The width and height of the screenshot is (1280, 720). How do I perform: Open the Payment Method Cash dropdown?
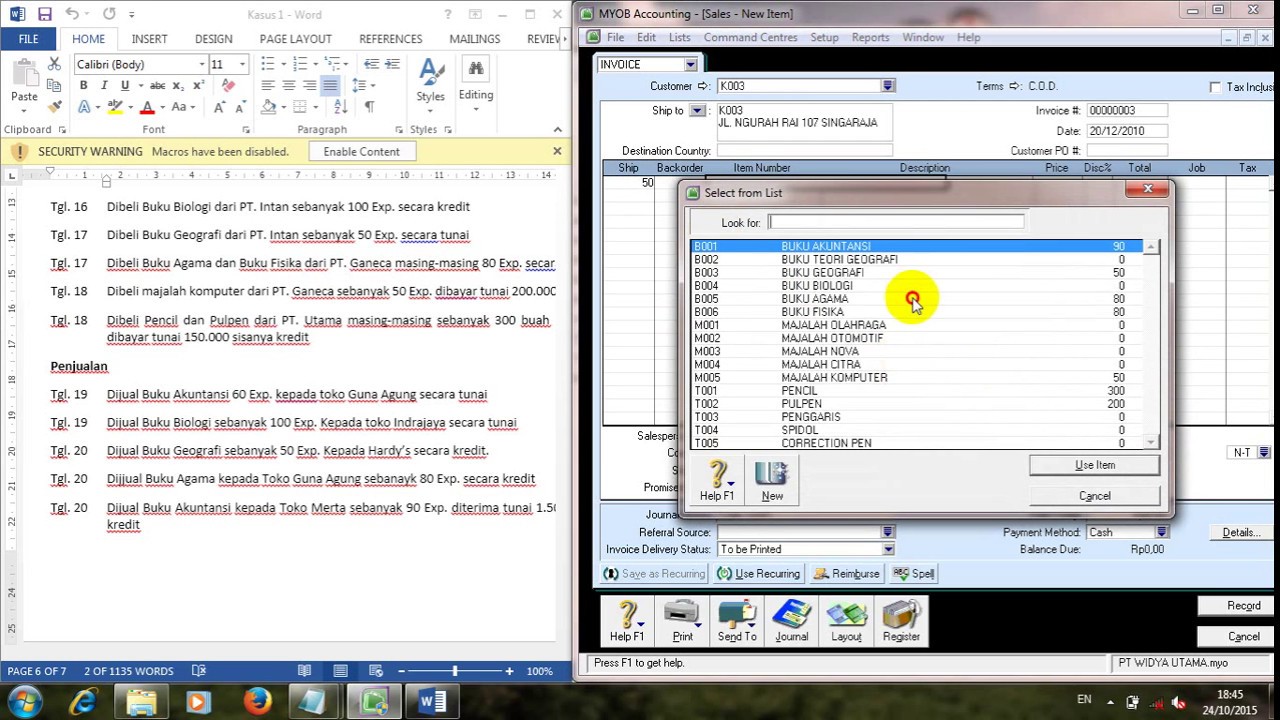(x=1161, y=532)
